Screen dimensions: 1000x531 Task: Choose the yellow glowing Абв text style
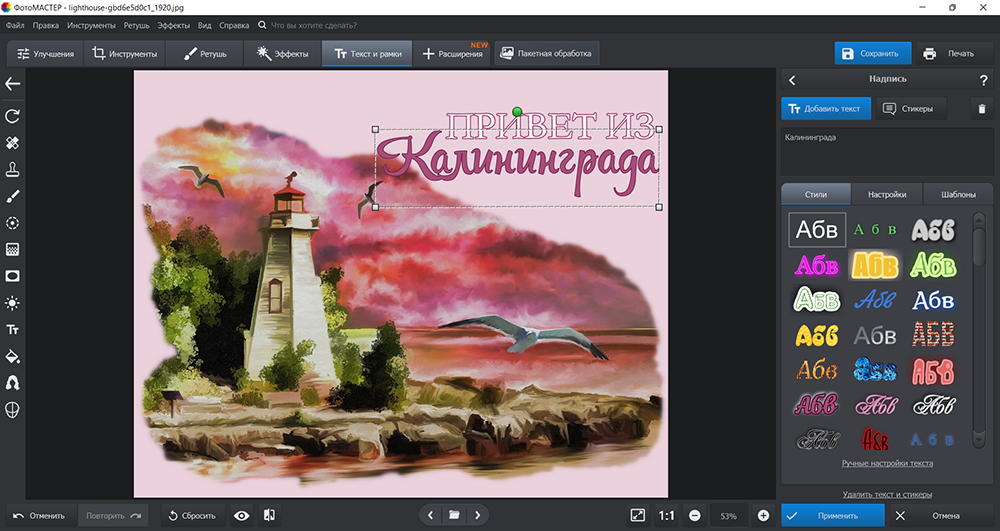pyautogui.click(x=875, y=265)
